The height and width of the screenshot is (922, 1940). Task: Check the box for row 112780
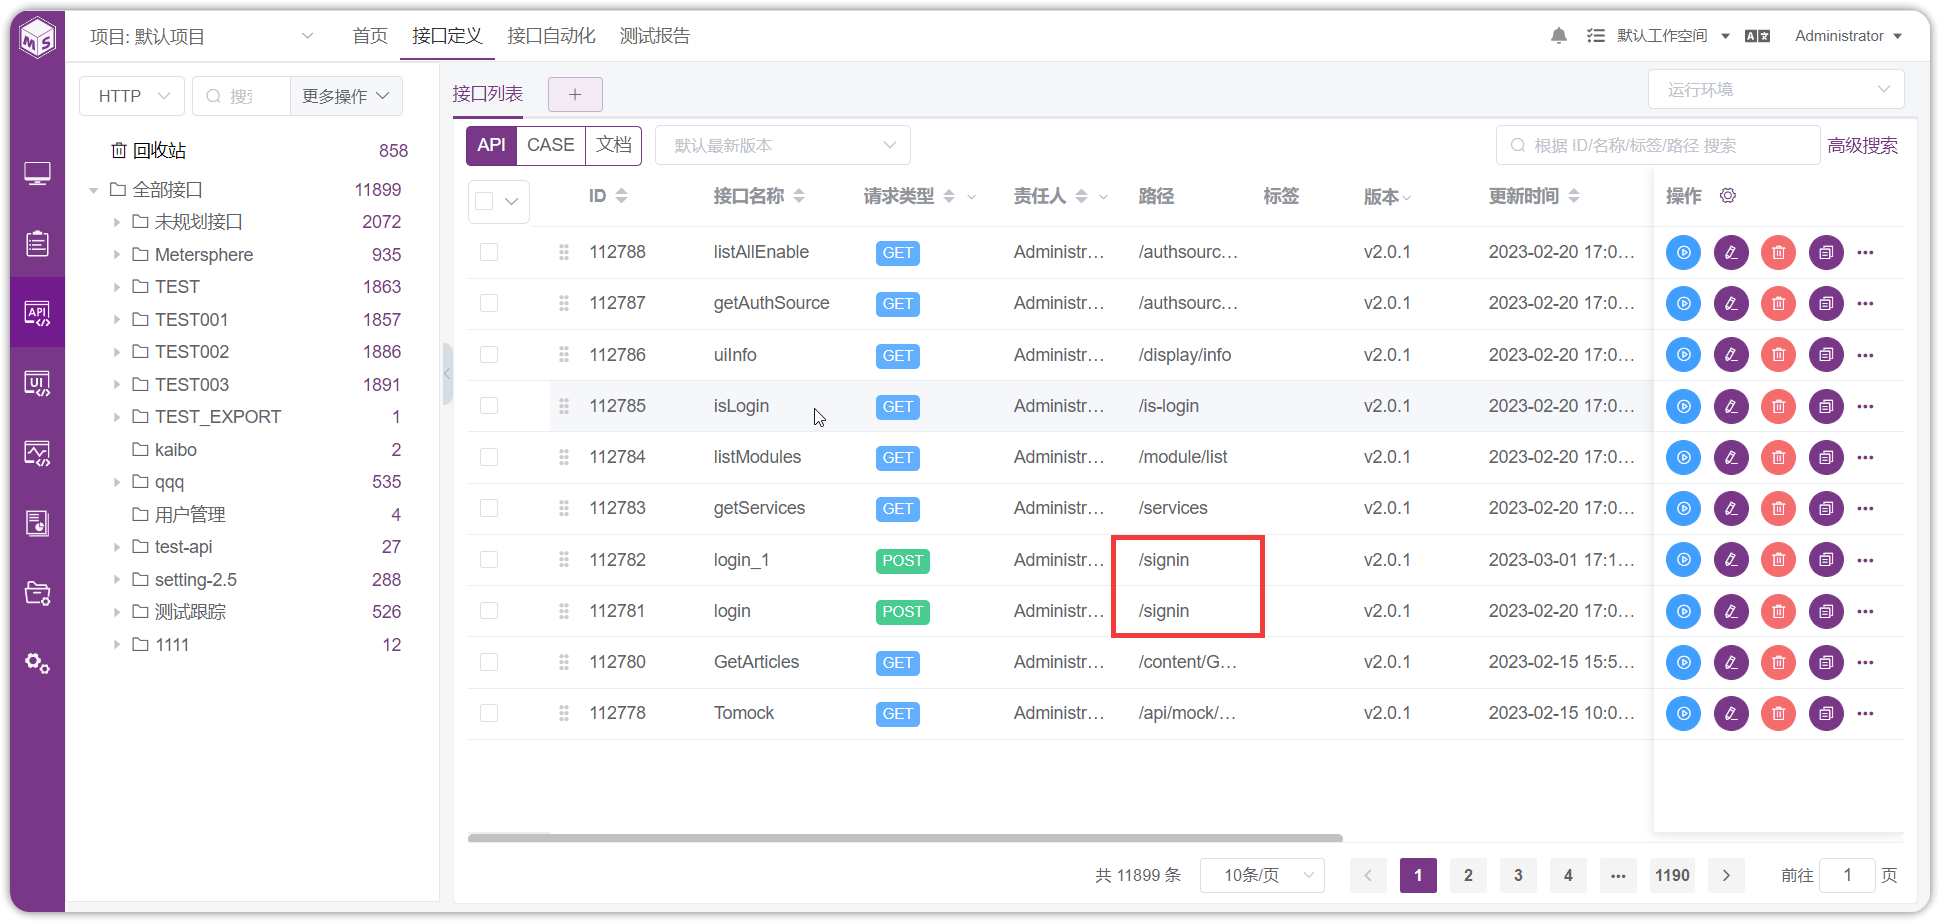point(489,661)
